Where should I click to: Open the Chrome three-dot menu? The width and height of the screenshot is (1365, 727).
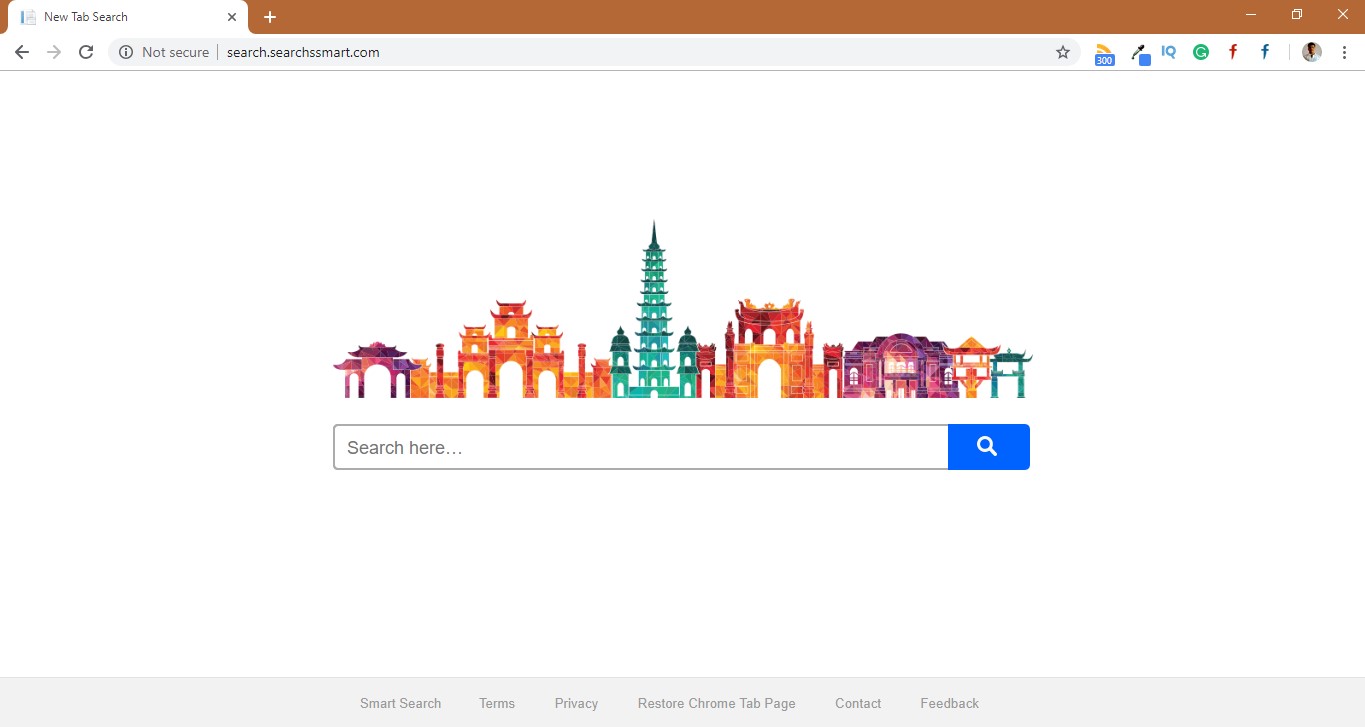[1344, 52]
